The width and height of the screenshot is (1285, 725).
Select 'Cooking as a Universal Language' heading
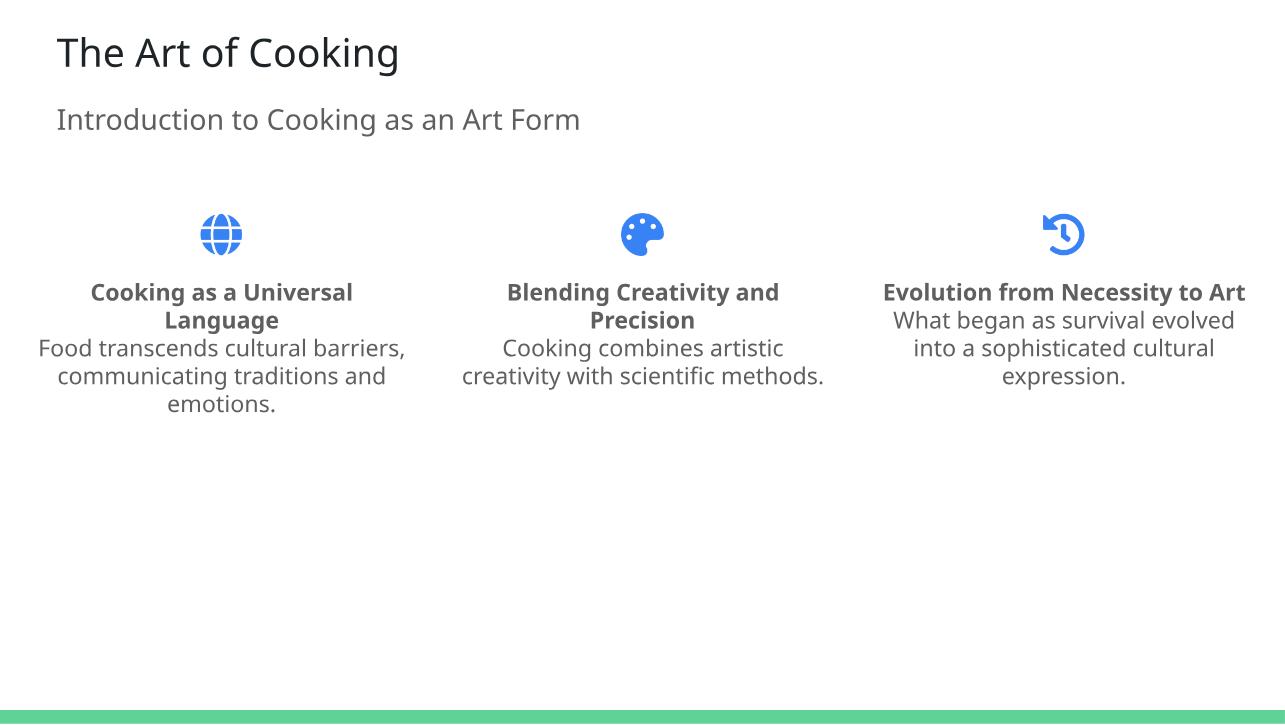tap(221, 306)
